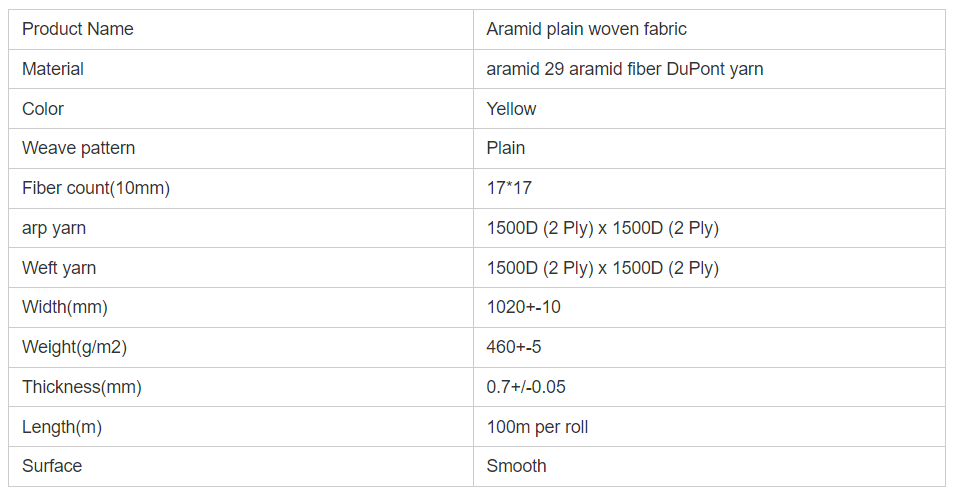Click the "Color" label cell
The width and height of the screenshot is (958, 495).
click(x=43, y=109)
